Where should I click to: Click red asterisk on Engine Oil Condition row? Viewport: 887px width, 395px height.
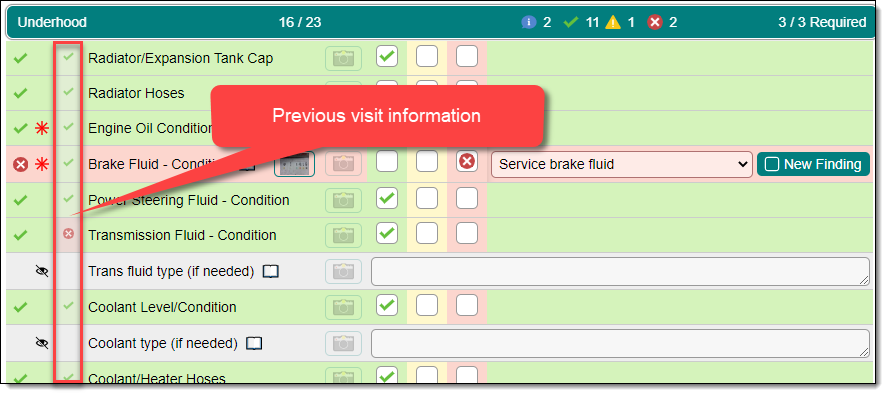click(42, 128)
